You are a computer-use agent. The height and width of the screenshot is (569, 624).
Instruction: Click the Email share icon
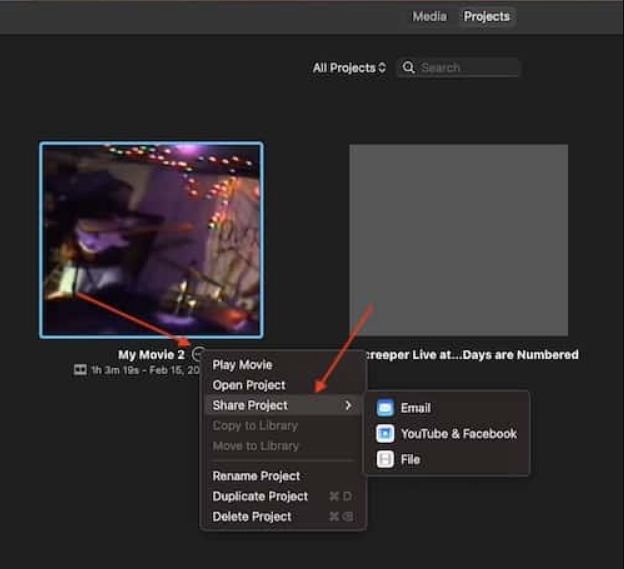(x=385, y=408)
